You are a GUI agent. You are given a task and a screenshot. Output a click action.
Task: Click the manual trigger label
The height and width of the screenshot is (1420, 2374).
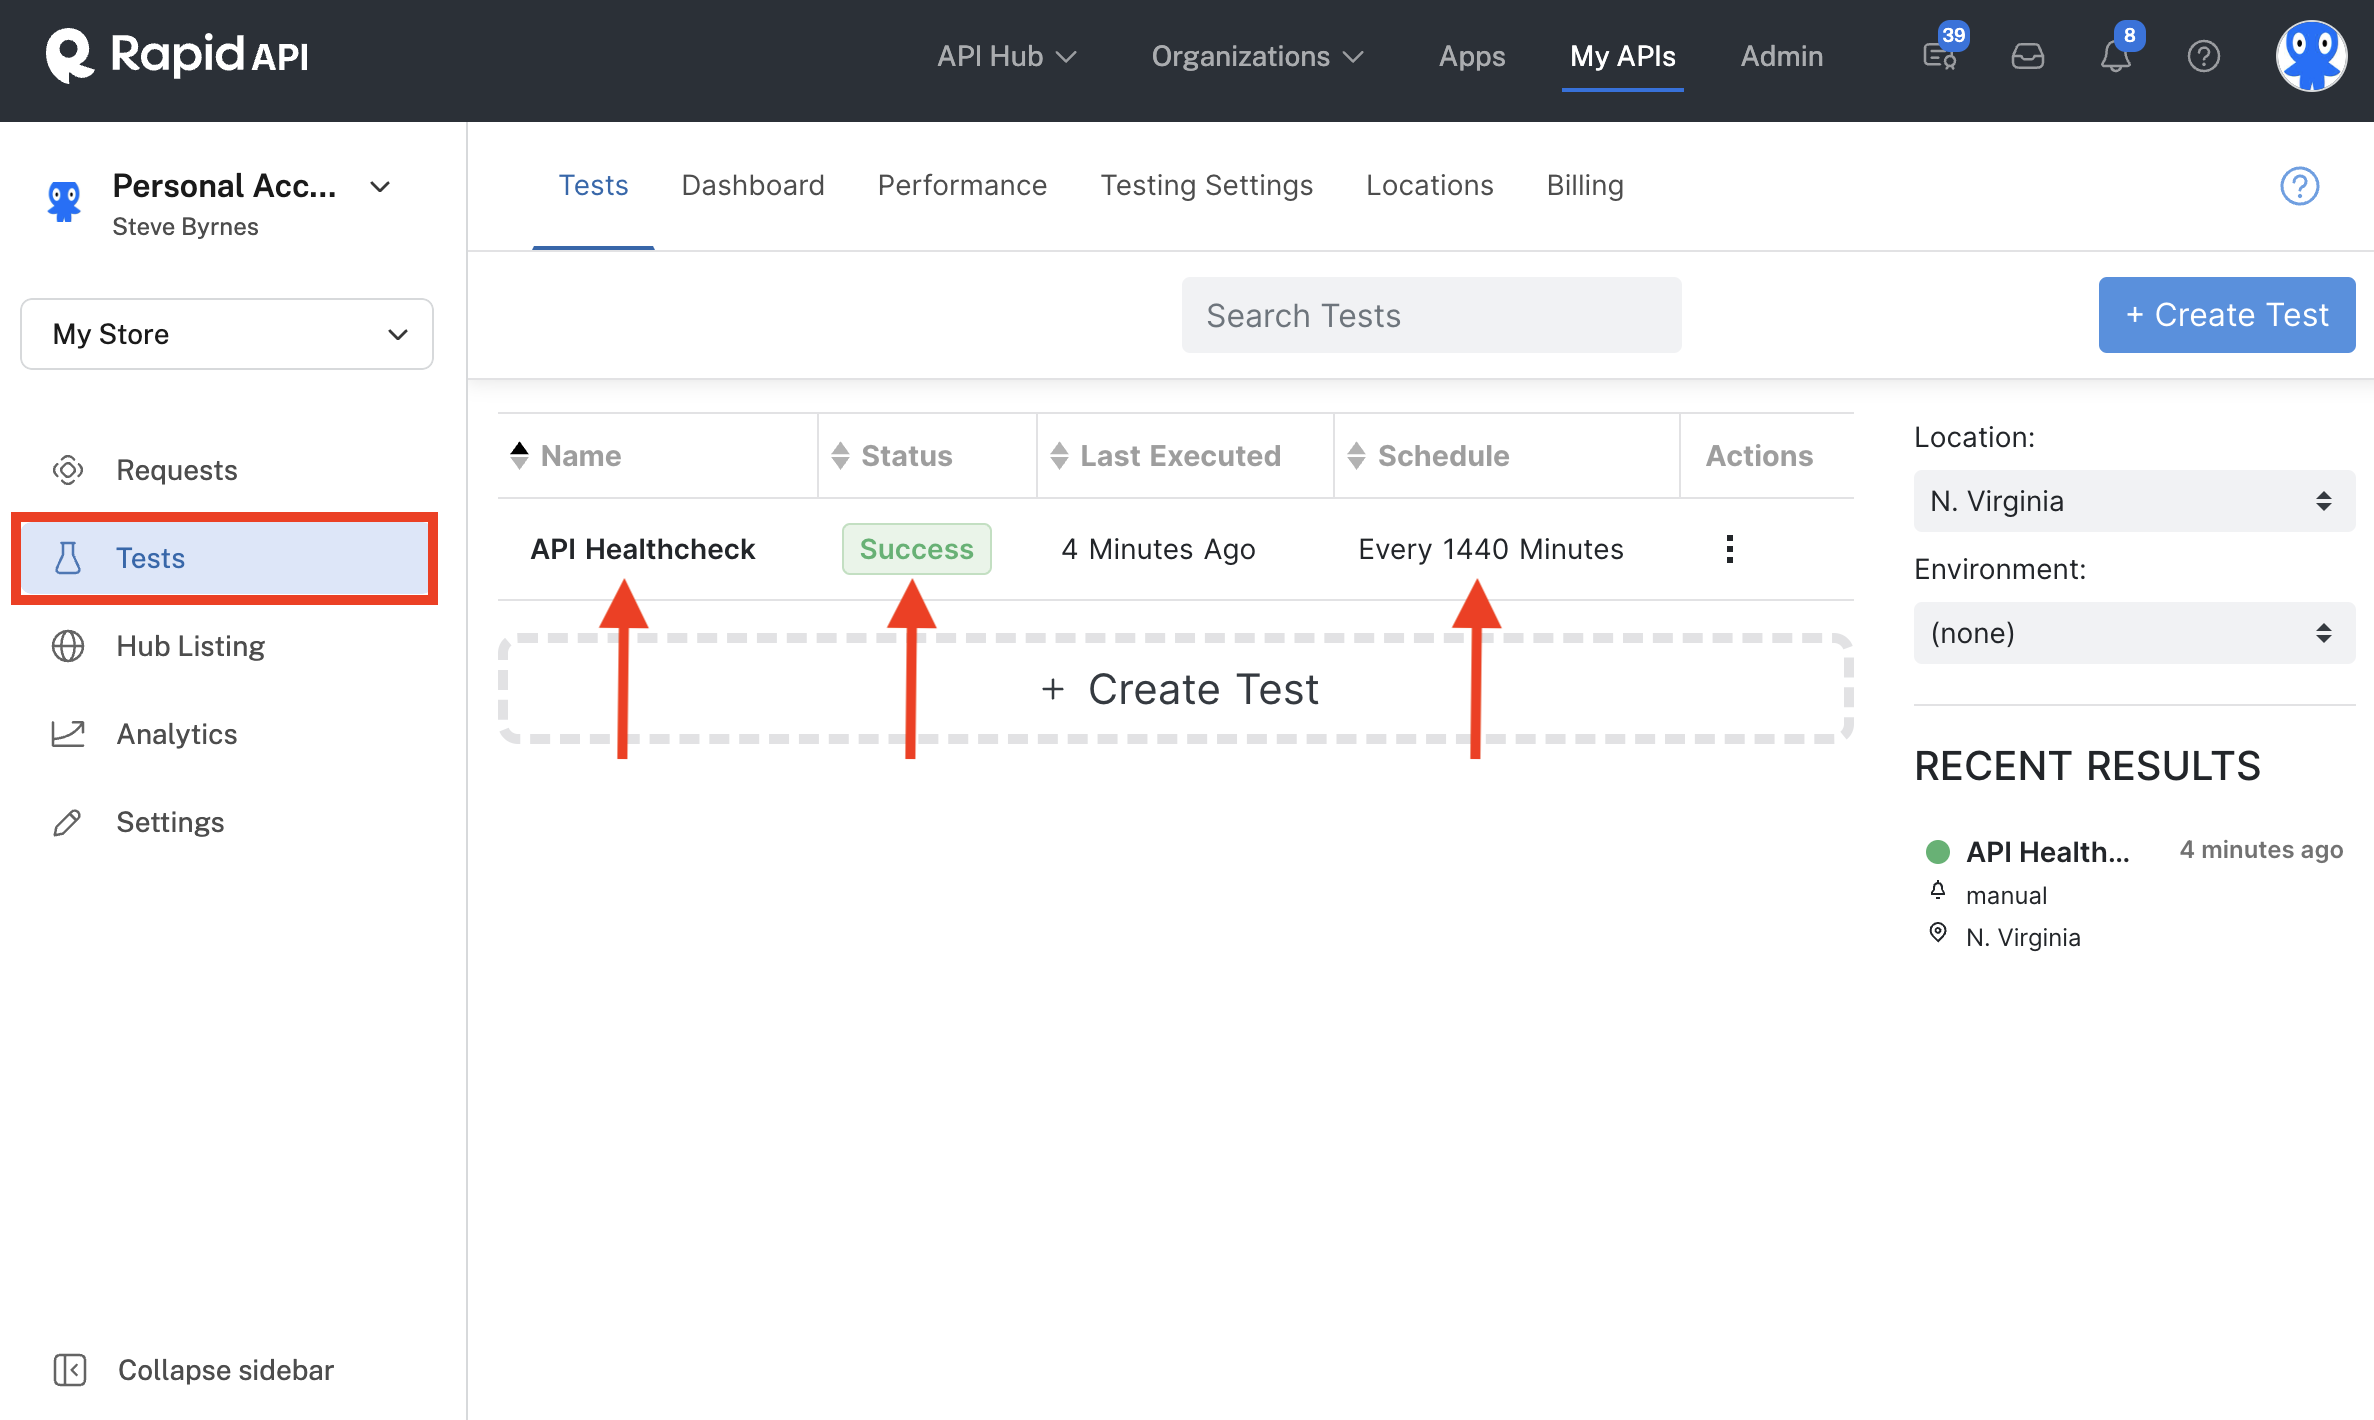(x=2006, y=895)
